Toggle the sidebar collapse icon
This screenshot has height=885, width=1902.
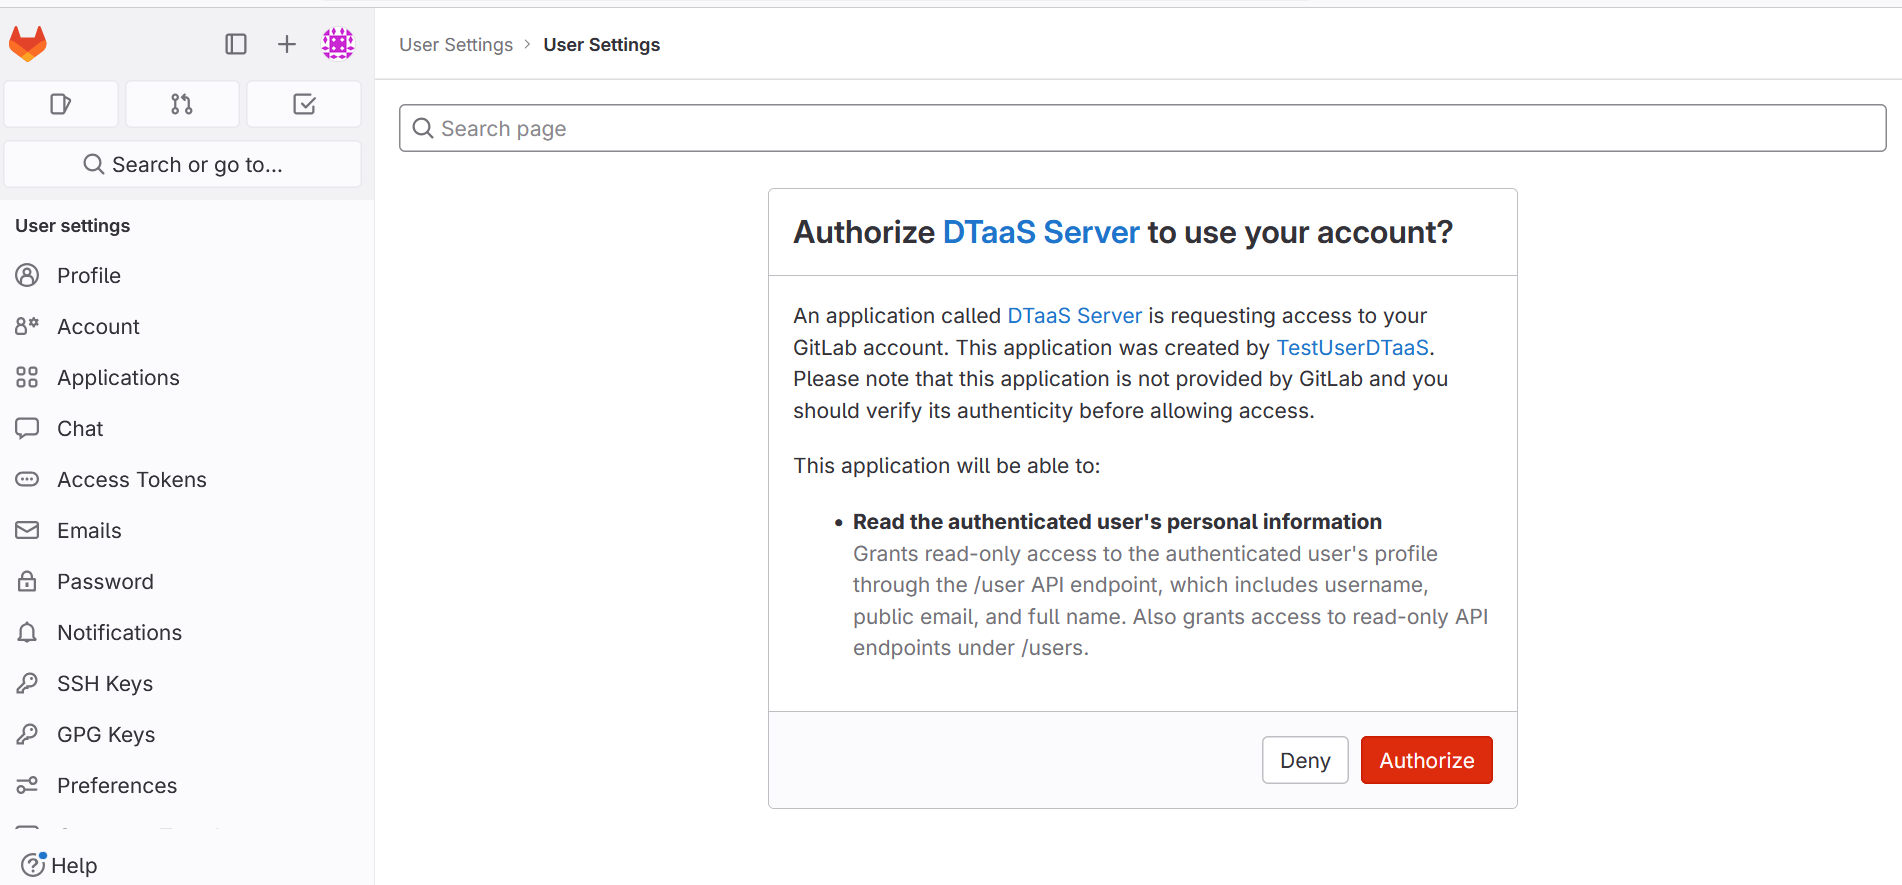[236, 44]
